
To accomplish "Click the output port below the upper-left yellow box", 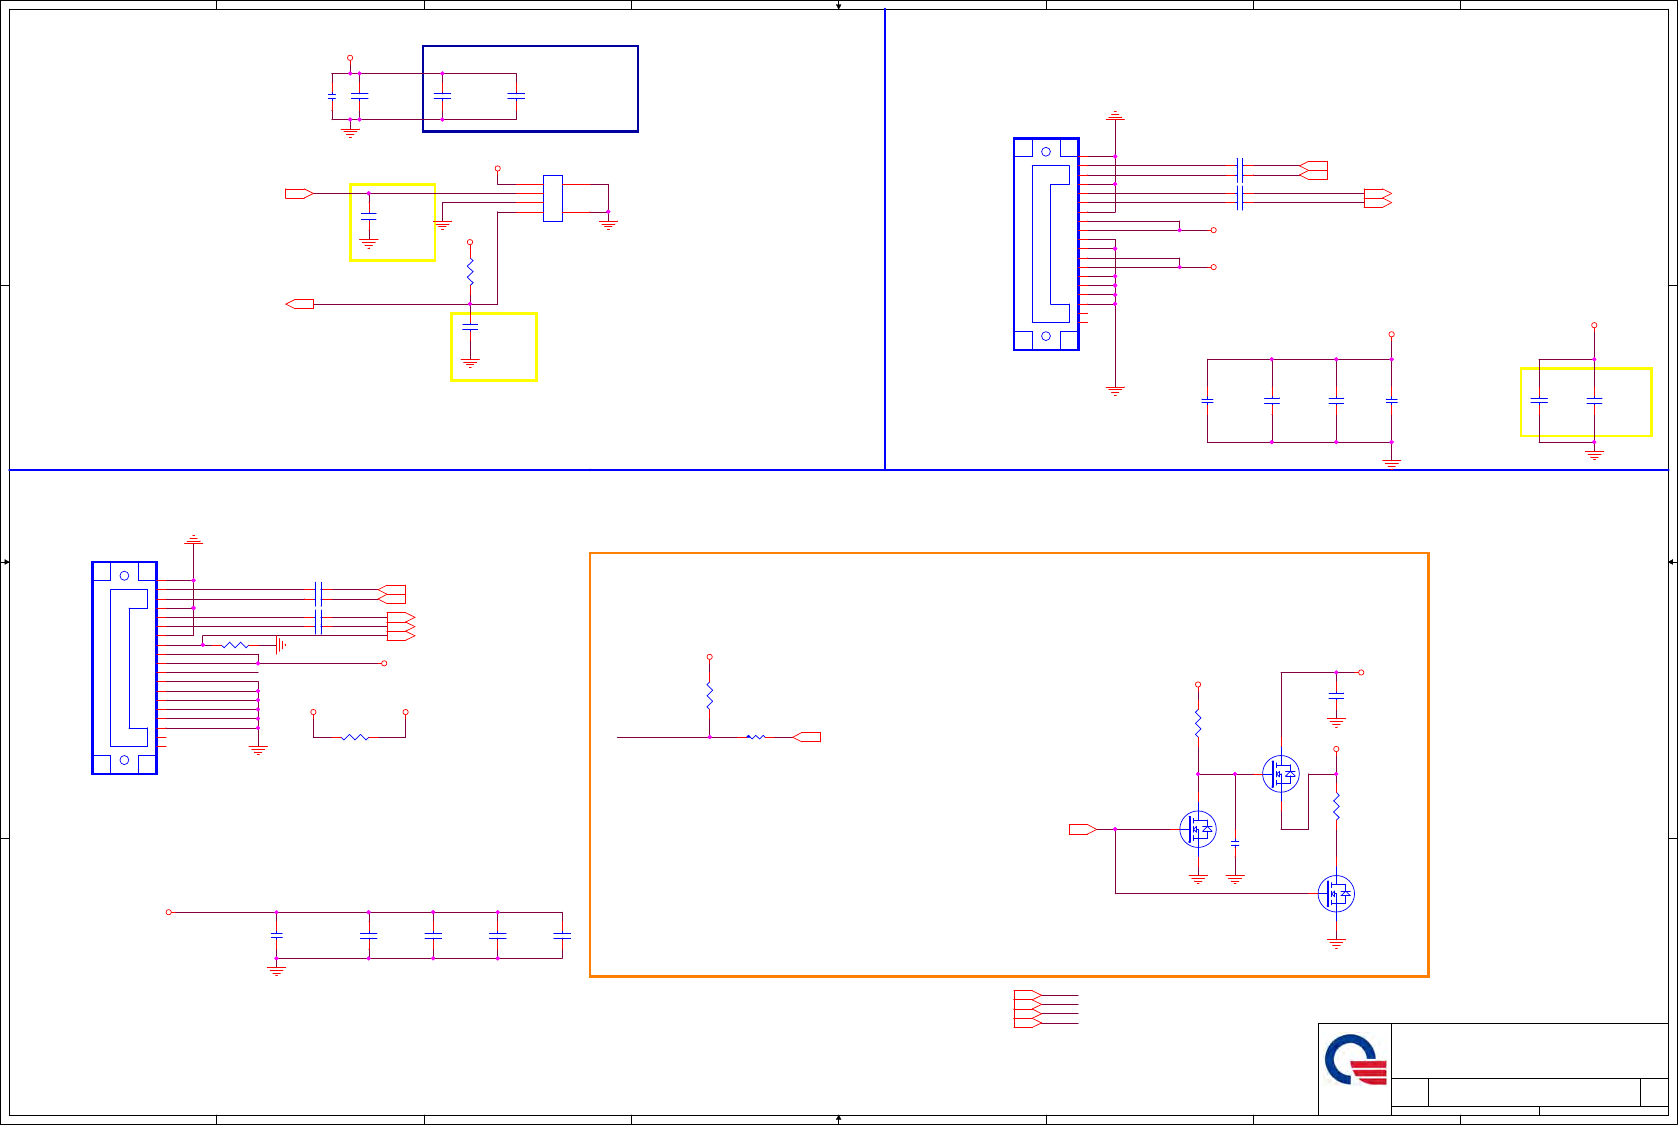I will [300, 304].
